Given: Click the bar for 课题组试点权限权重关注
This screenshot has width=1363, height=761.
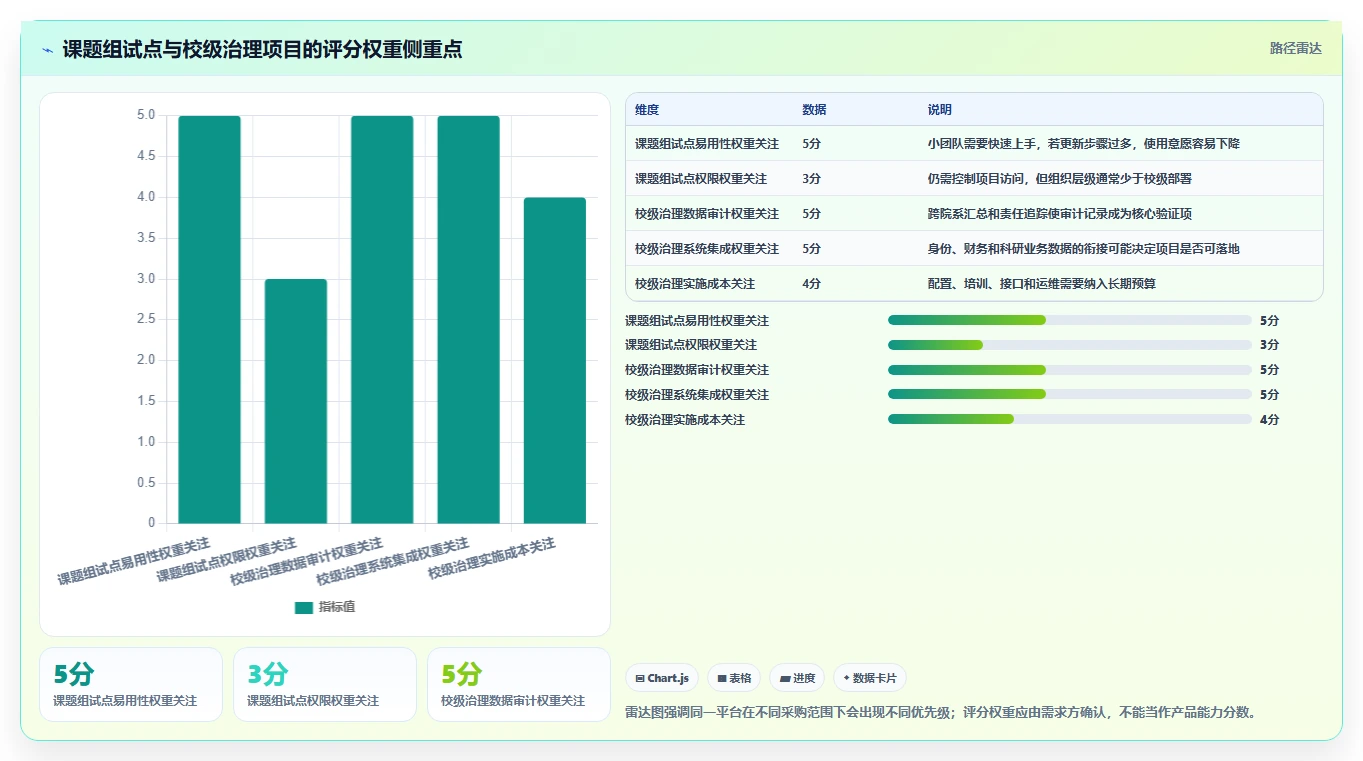Looking at the screenshot, I should pos(296,401).
